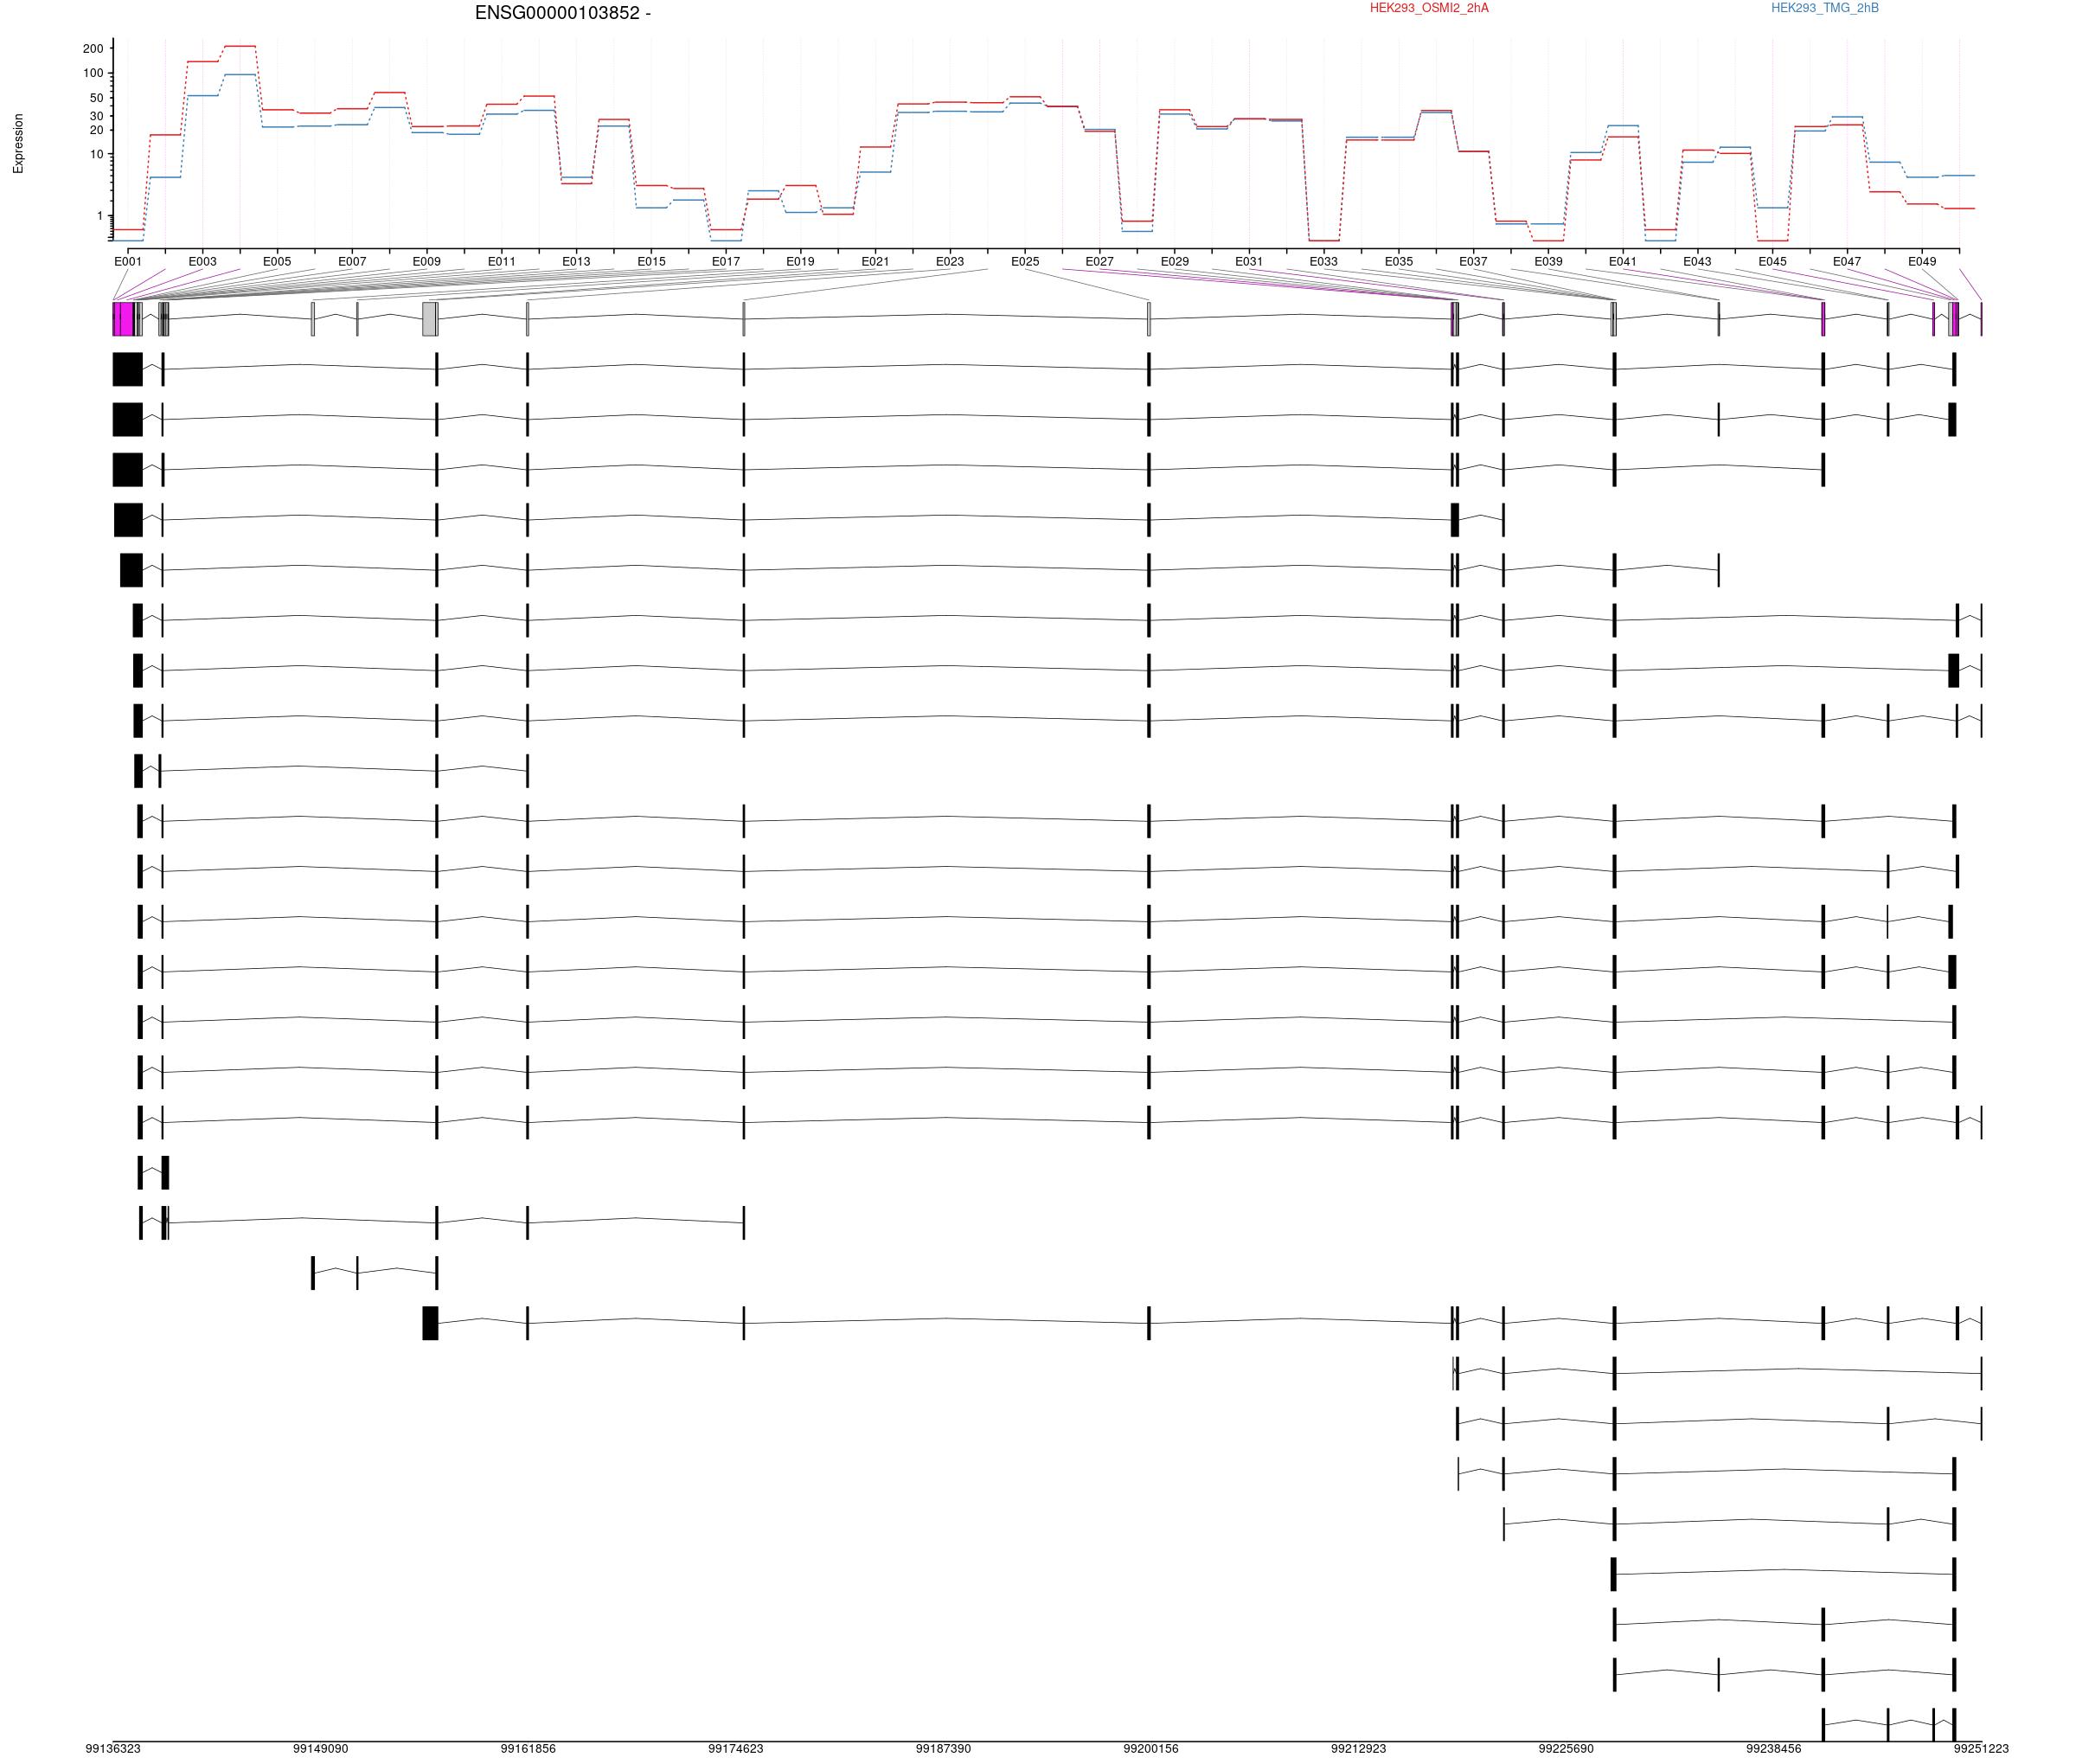Click exon label E029
This screenshot has height=1764, width=2076.
coord(1175,262)
